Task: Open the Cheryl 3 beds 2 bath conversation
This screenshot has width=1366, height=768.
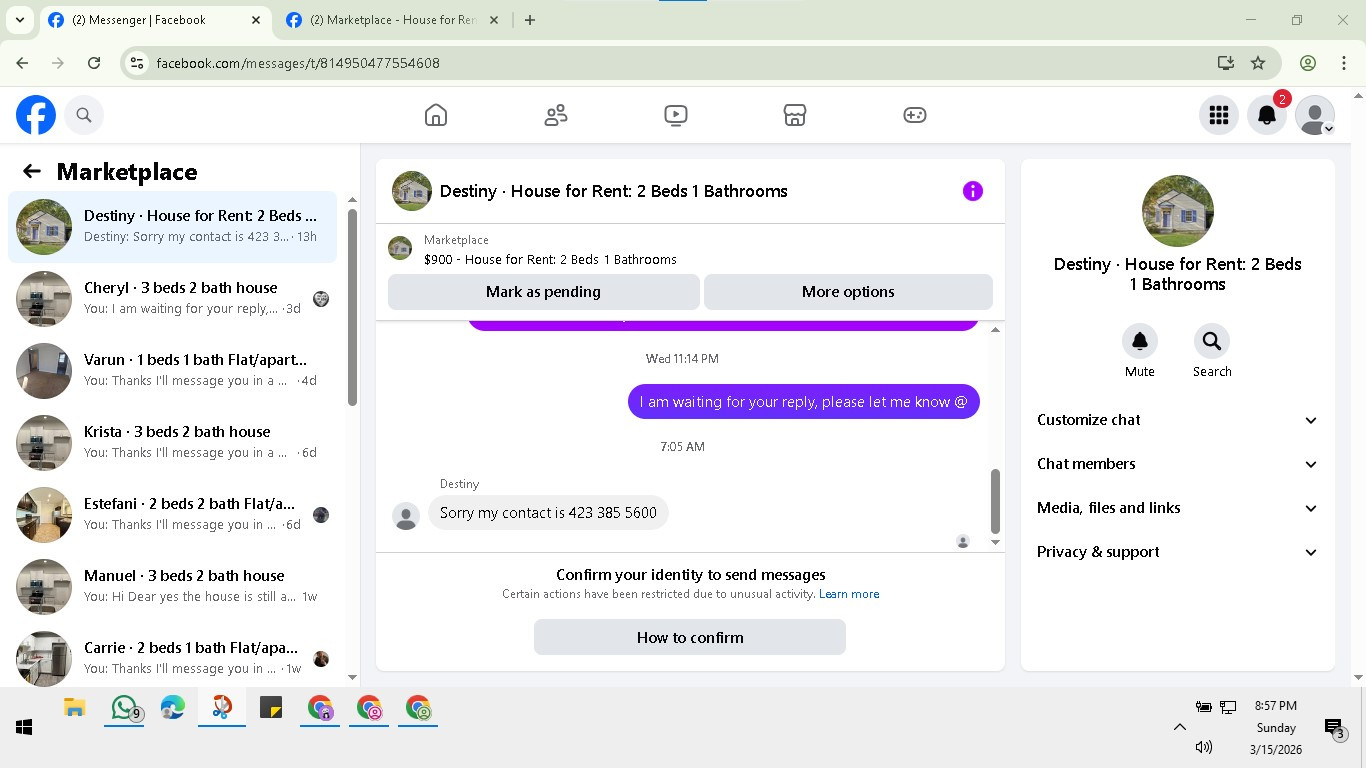Action: 173,299
